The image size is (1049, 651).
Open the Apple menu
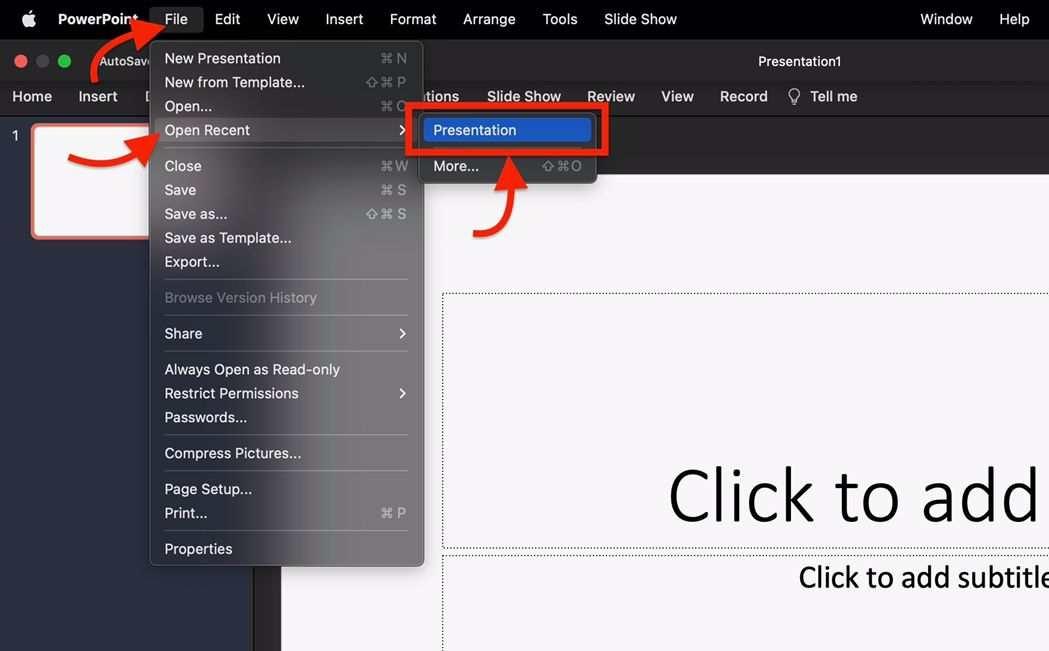[27, 18]
